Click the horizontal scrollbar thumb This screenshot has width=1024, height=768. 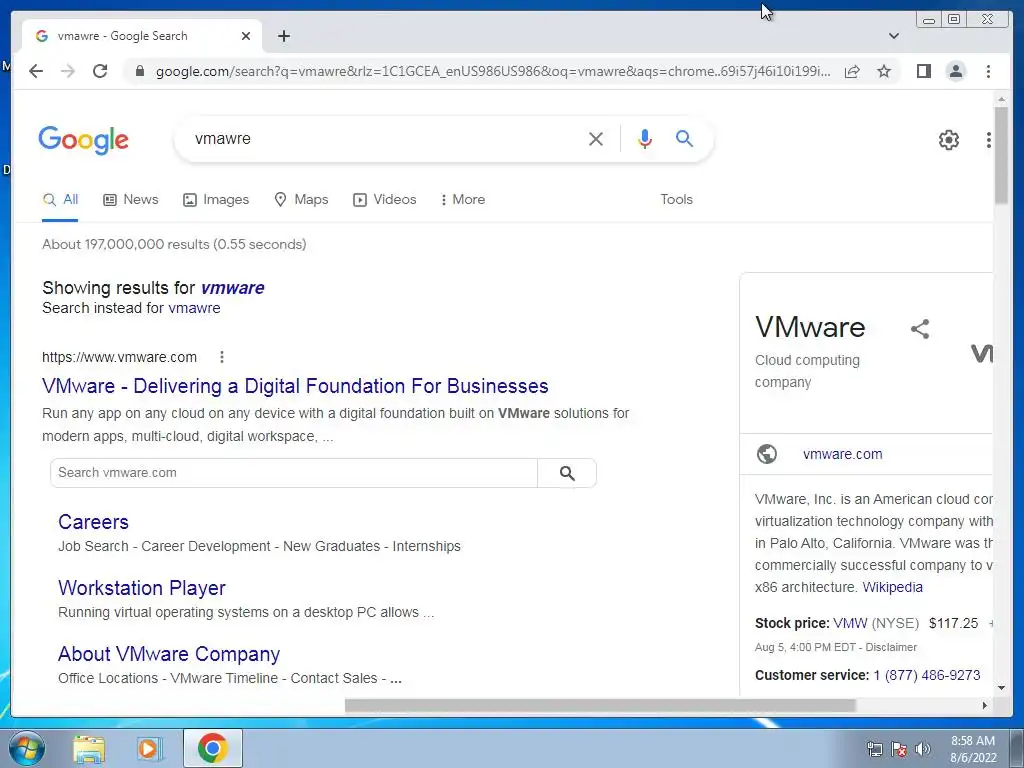pyautogui.click(x=600, y=705)
